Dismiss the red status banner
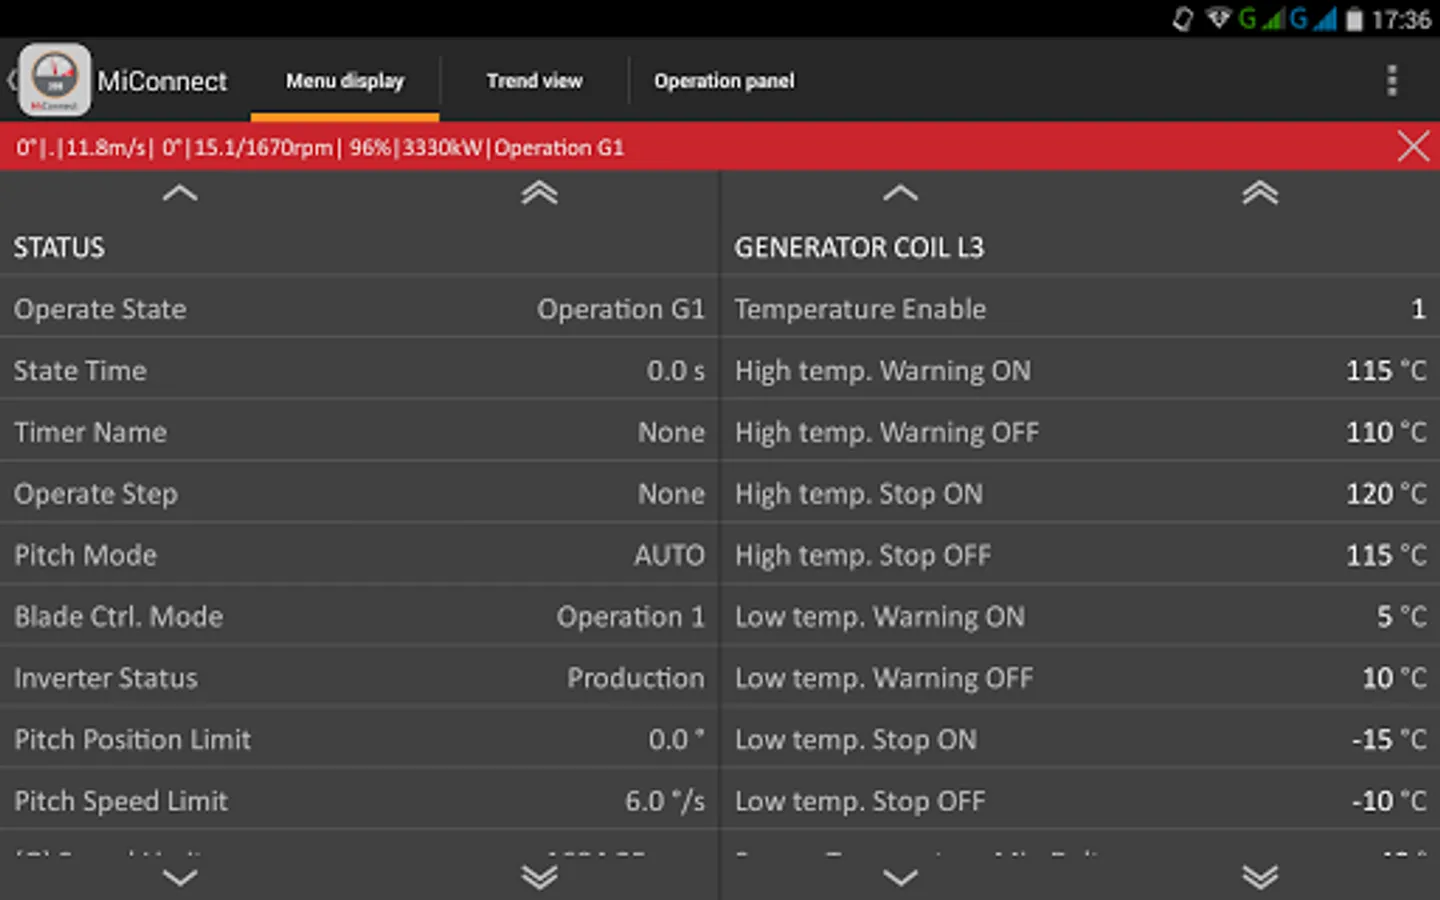 [x=1412, y=147]
